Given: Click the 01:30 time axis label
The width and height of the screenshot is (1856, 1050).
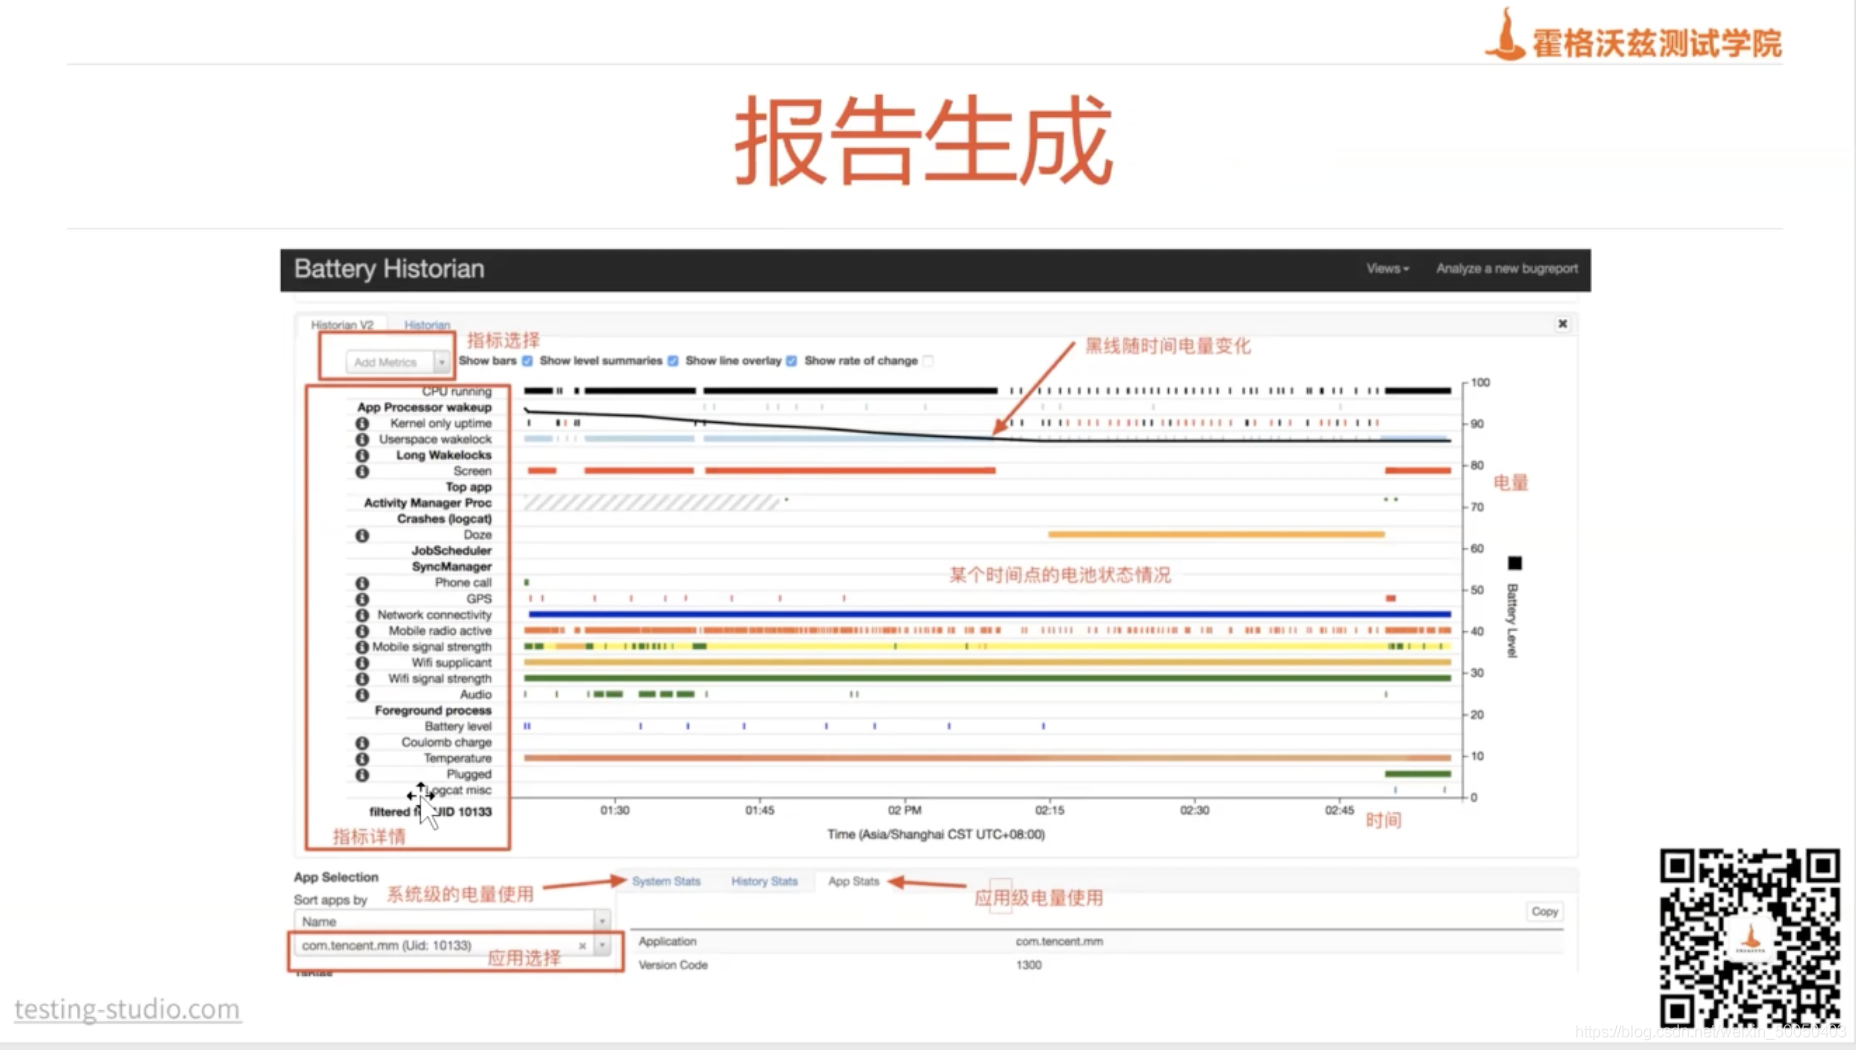Looking at the screenshot, I should coord(615,811).
